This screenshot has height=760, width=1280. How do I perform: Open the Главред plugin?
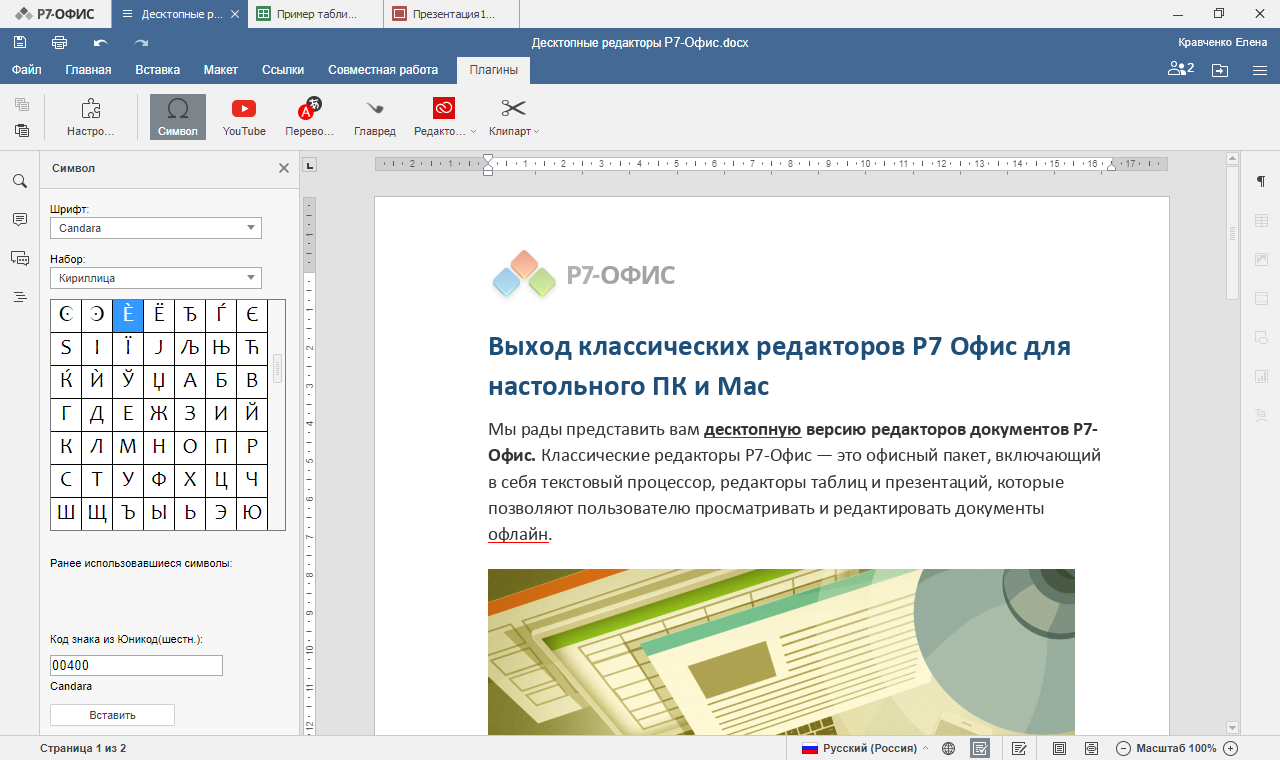374,117
